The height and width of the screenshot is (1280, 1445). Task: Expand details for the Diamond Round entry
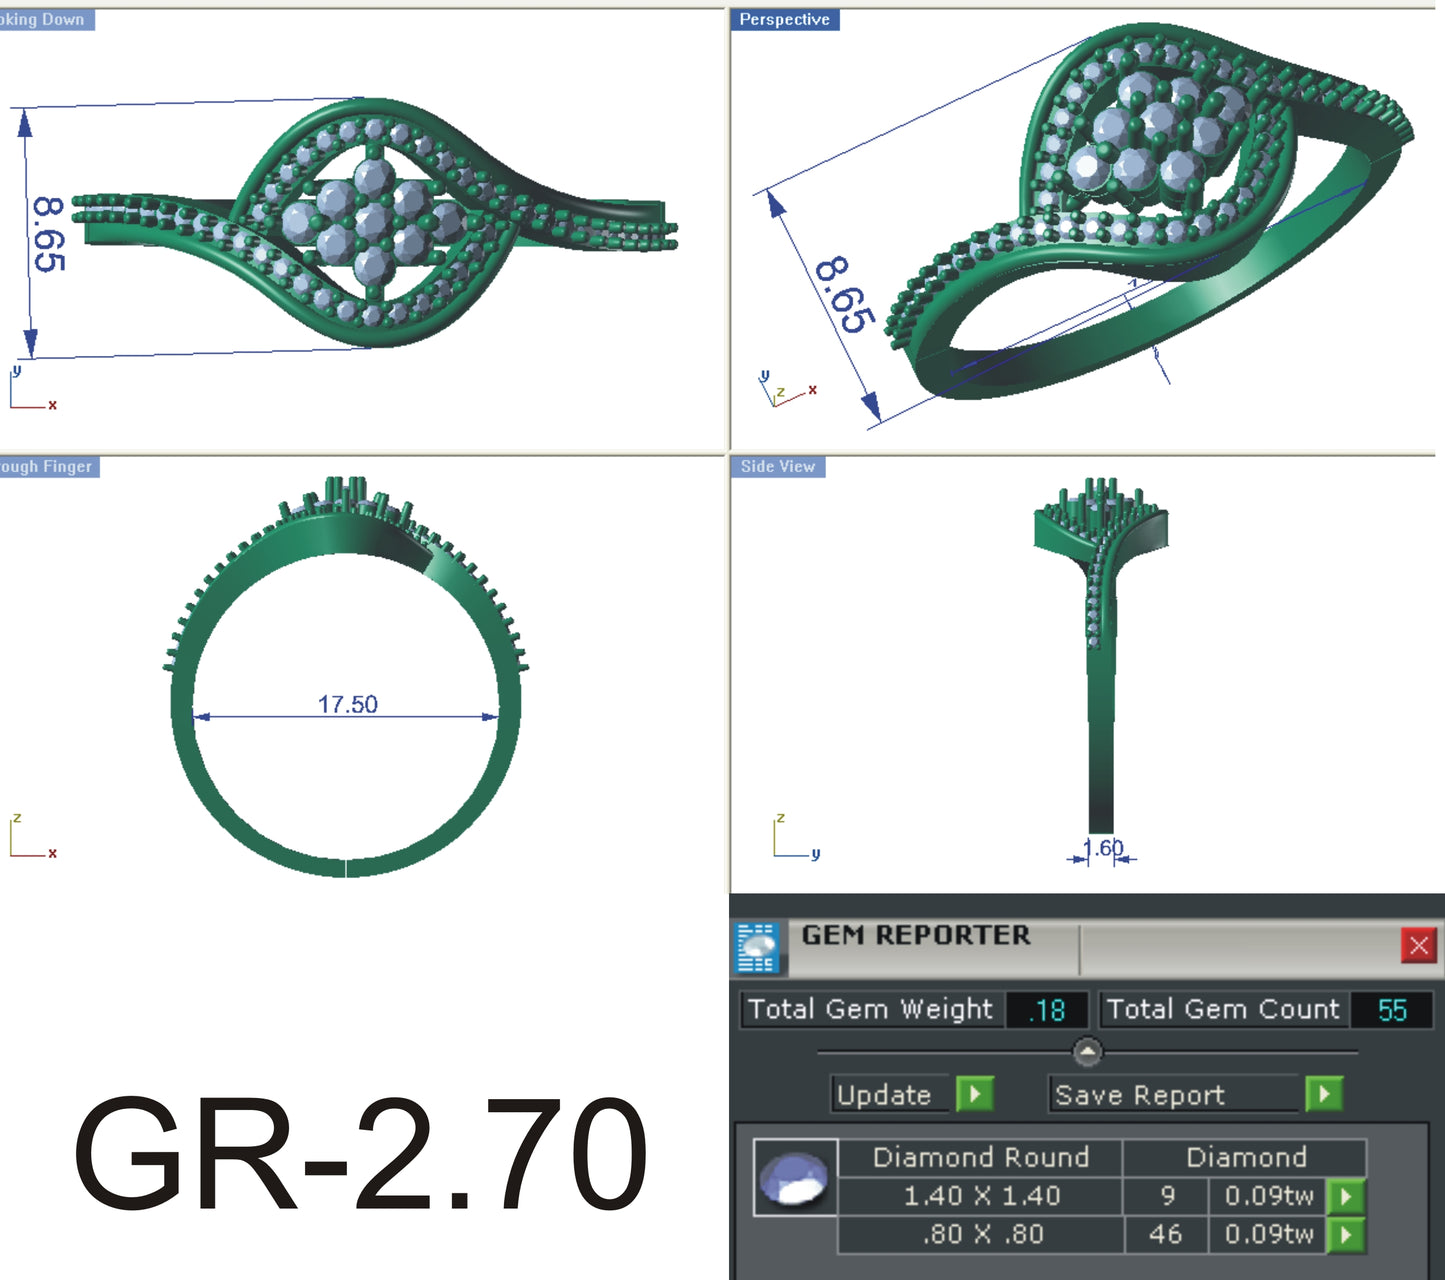(980, 1157)
